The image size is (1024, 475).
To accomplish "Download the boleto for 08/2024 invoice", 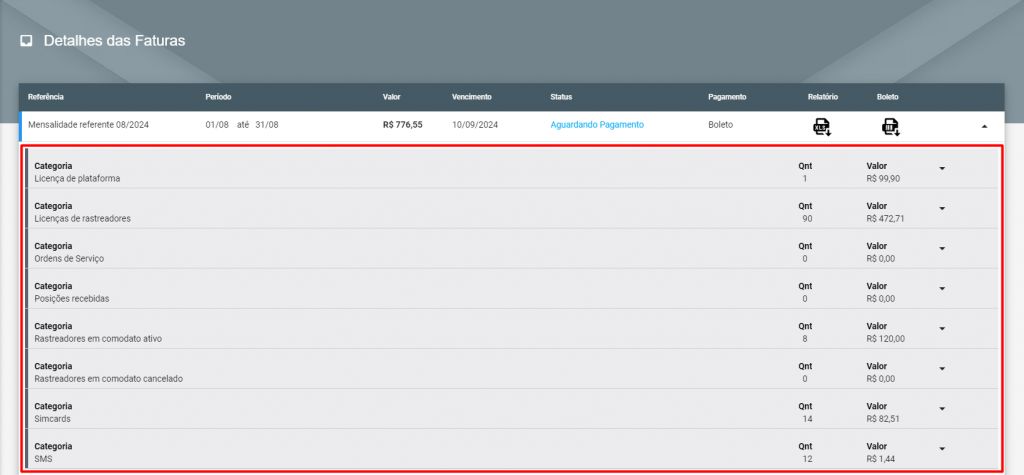I will (891, 127).
